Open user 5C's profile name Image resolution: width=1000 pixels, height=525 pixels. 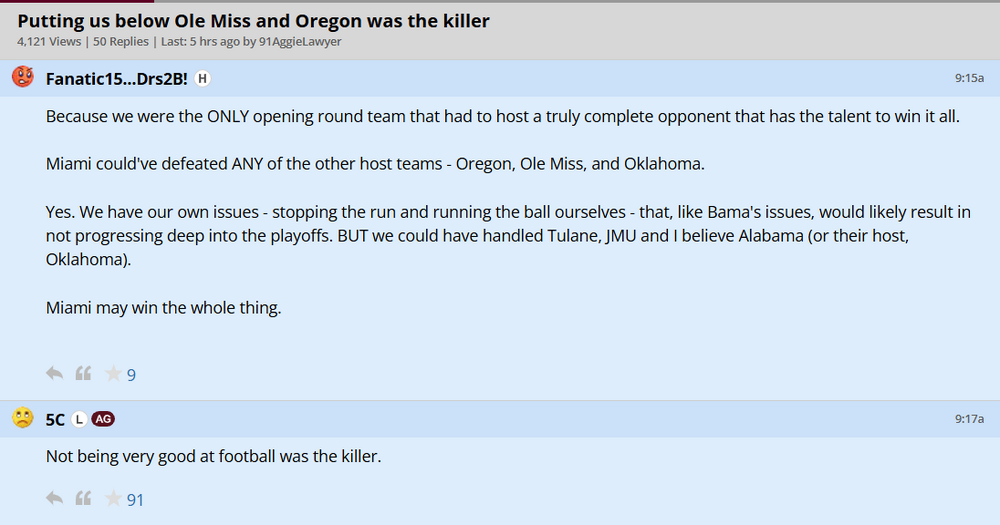pos(55,419)
